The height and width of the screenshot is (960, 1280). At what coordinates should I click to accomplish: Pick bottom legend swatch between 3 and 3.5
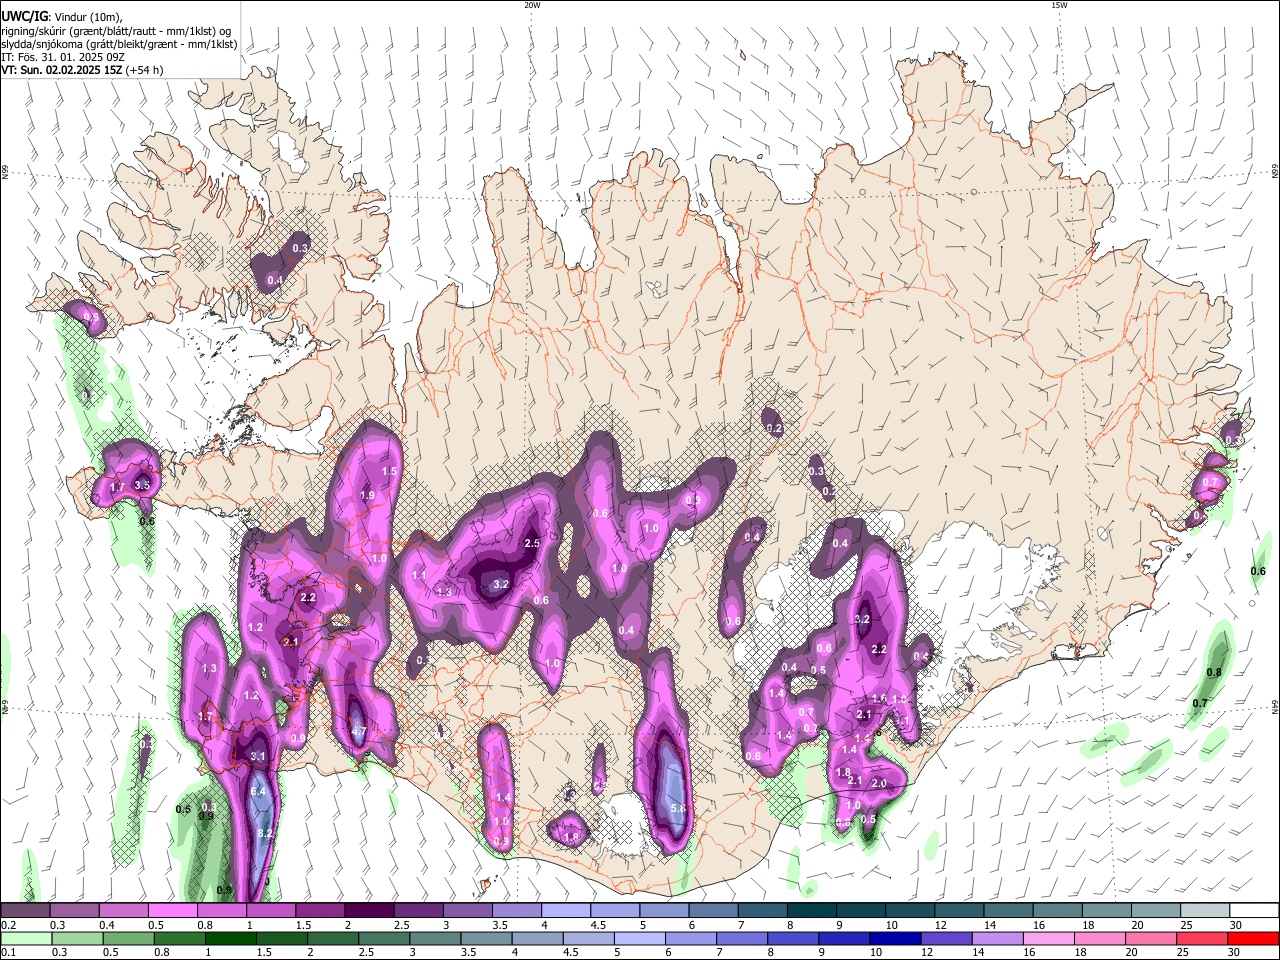point(436,939)
